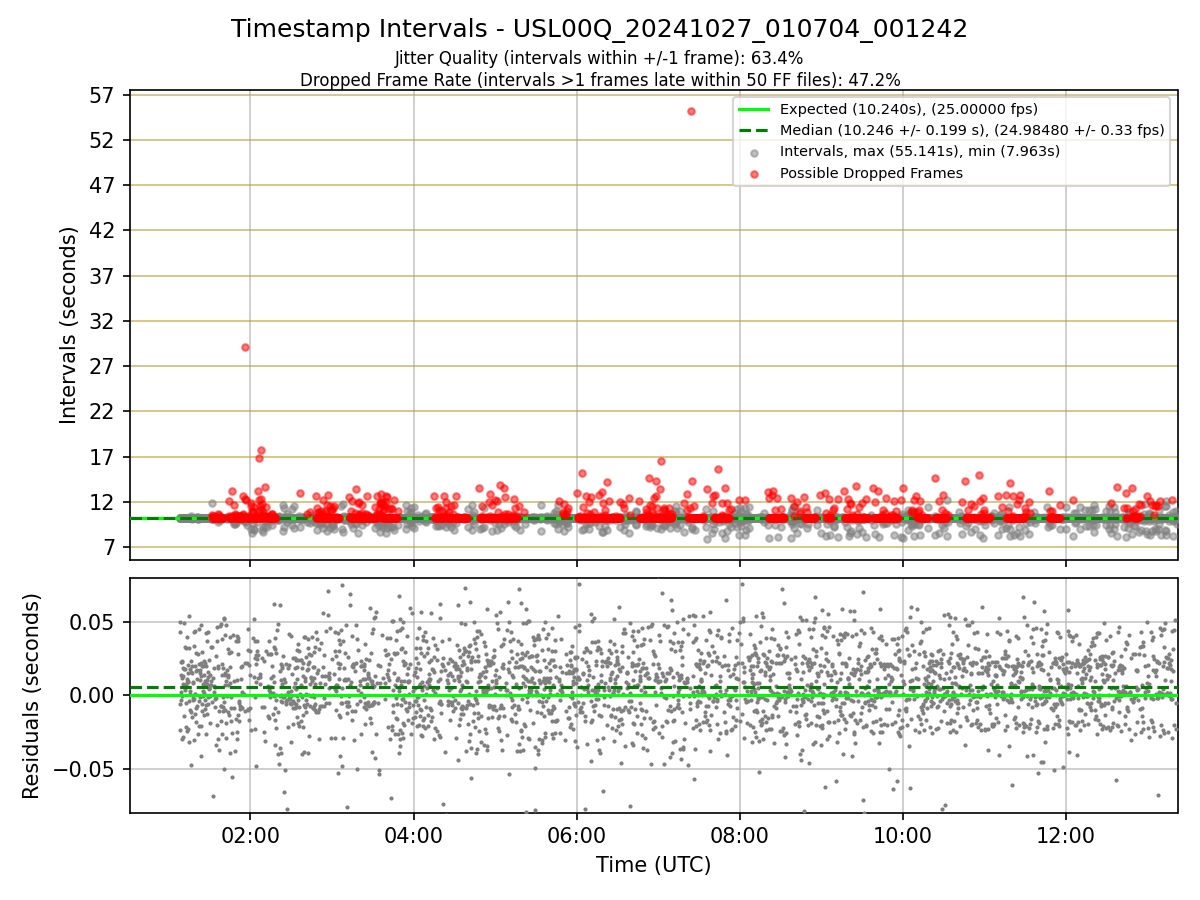The image size is (1200, 900).
Task: Click the legend entry 'Expected (10.240s), (25.00000 fps)'
Action: [909, 109]
